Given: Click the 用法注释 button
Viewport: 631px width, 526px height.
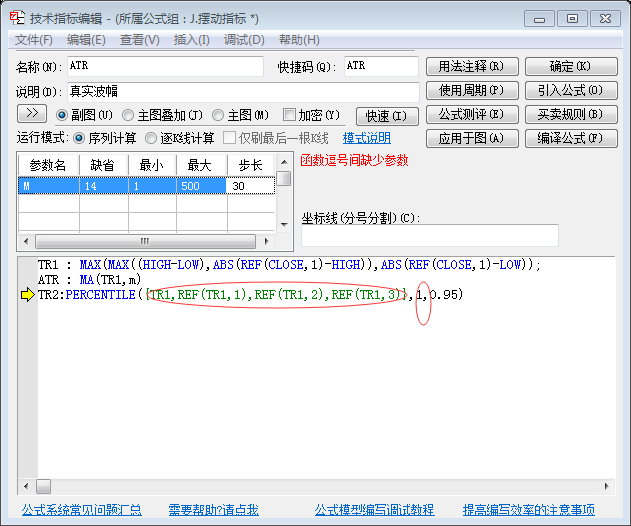Looking at the screenshot, I should 472,66.
